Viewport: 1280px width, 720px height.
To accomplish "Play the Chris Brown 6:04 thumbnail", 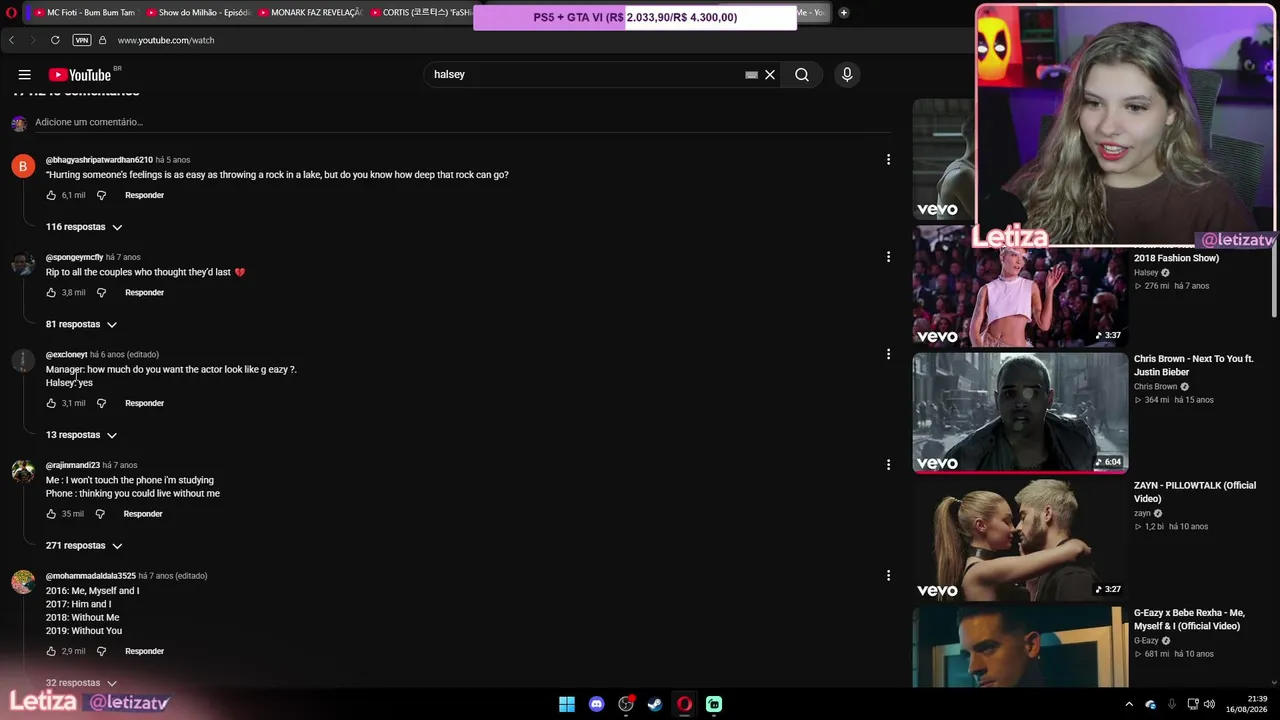I will pos(1020,413).
